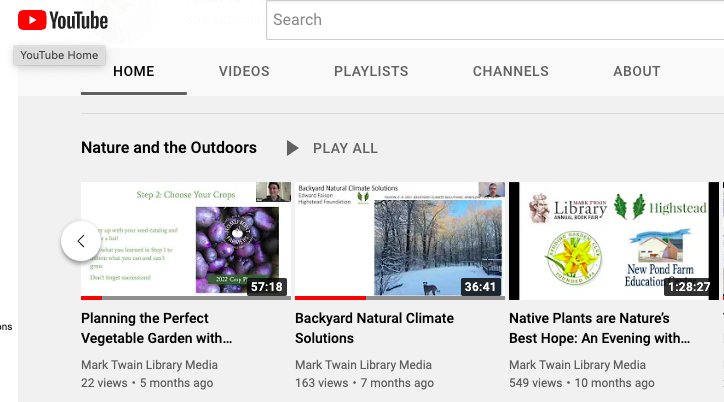Image resolution: width=724 pixels, height=402 pixels.
Task: Open the snowy Backyard Natural Climate Solutions thumbnail
Action: click(x=399, y=238)
